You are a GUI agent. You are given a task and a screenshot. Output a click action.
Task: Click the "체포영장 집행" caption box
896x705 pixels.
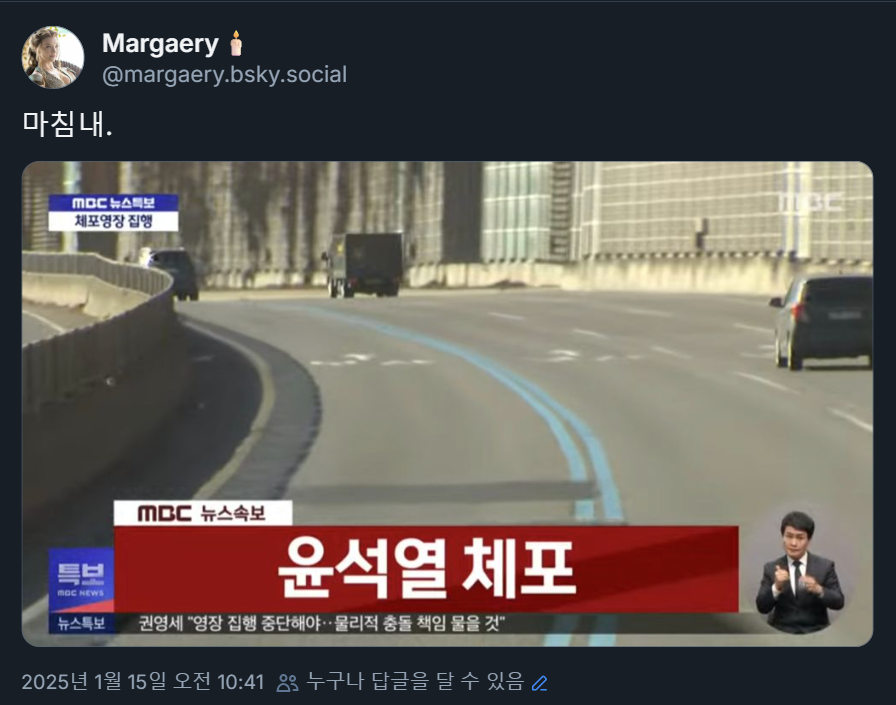pos(113,222)
